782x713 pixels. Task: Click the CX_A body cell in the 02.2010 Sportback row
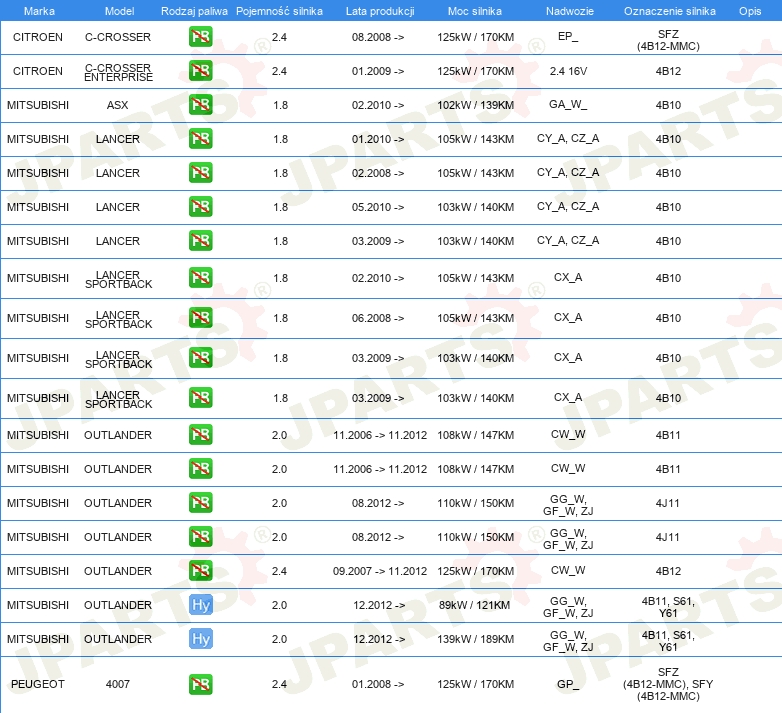coord(568,277)
